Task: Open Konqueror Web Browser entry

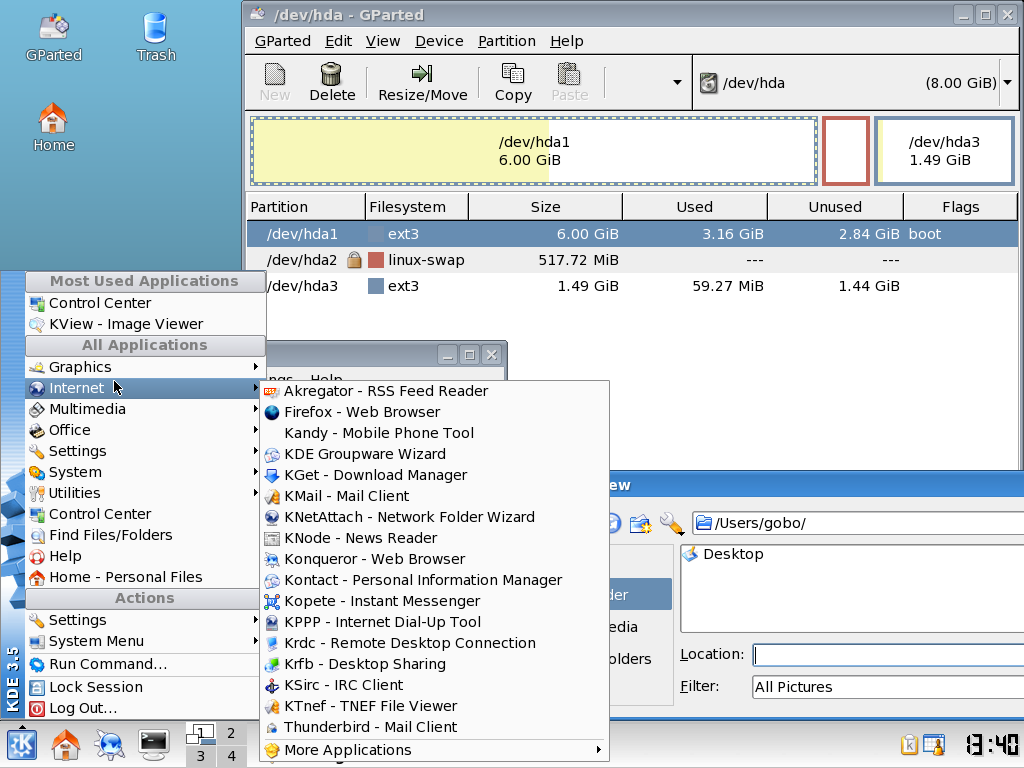Action: coord(434,559)
